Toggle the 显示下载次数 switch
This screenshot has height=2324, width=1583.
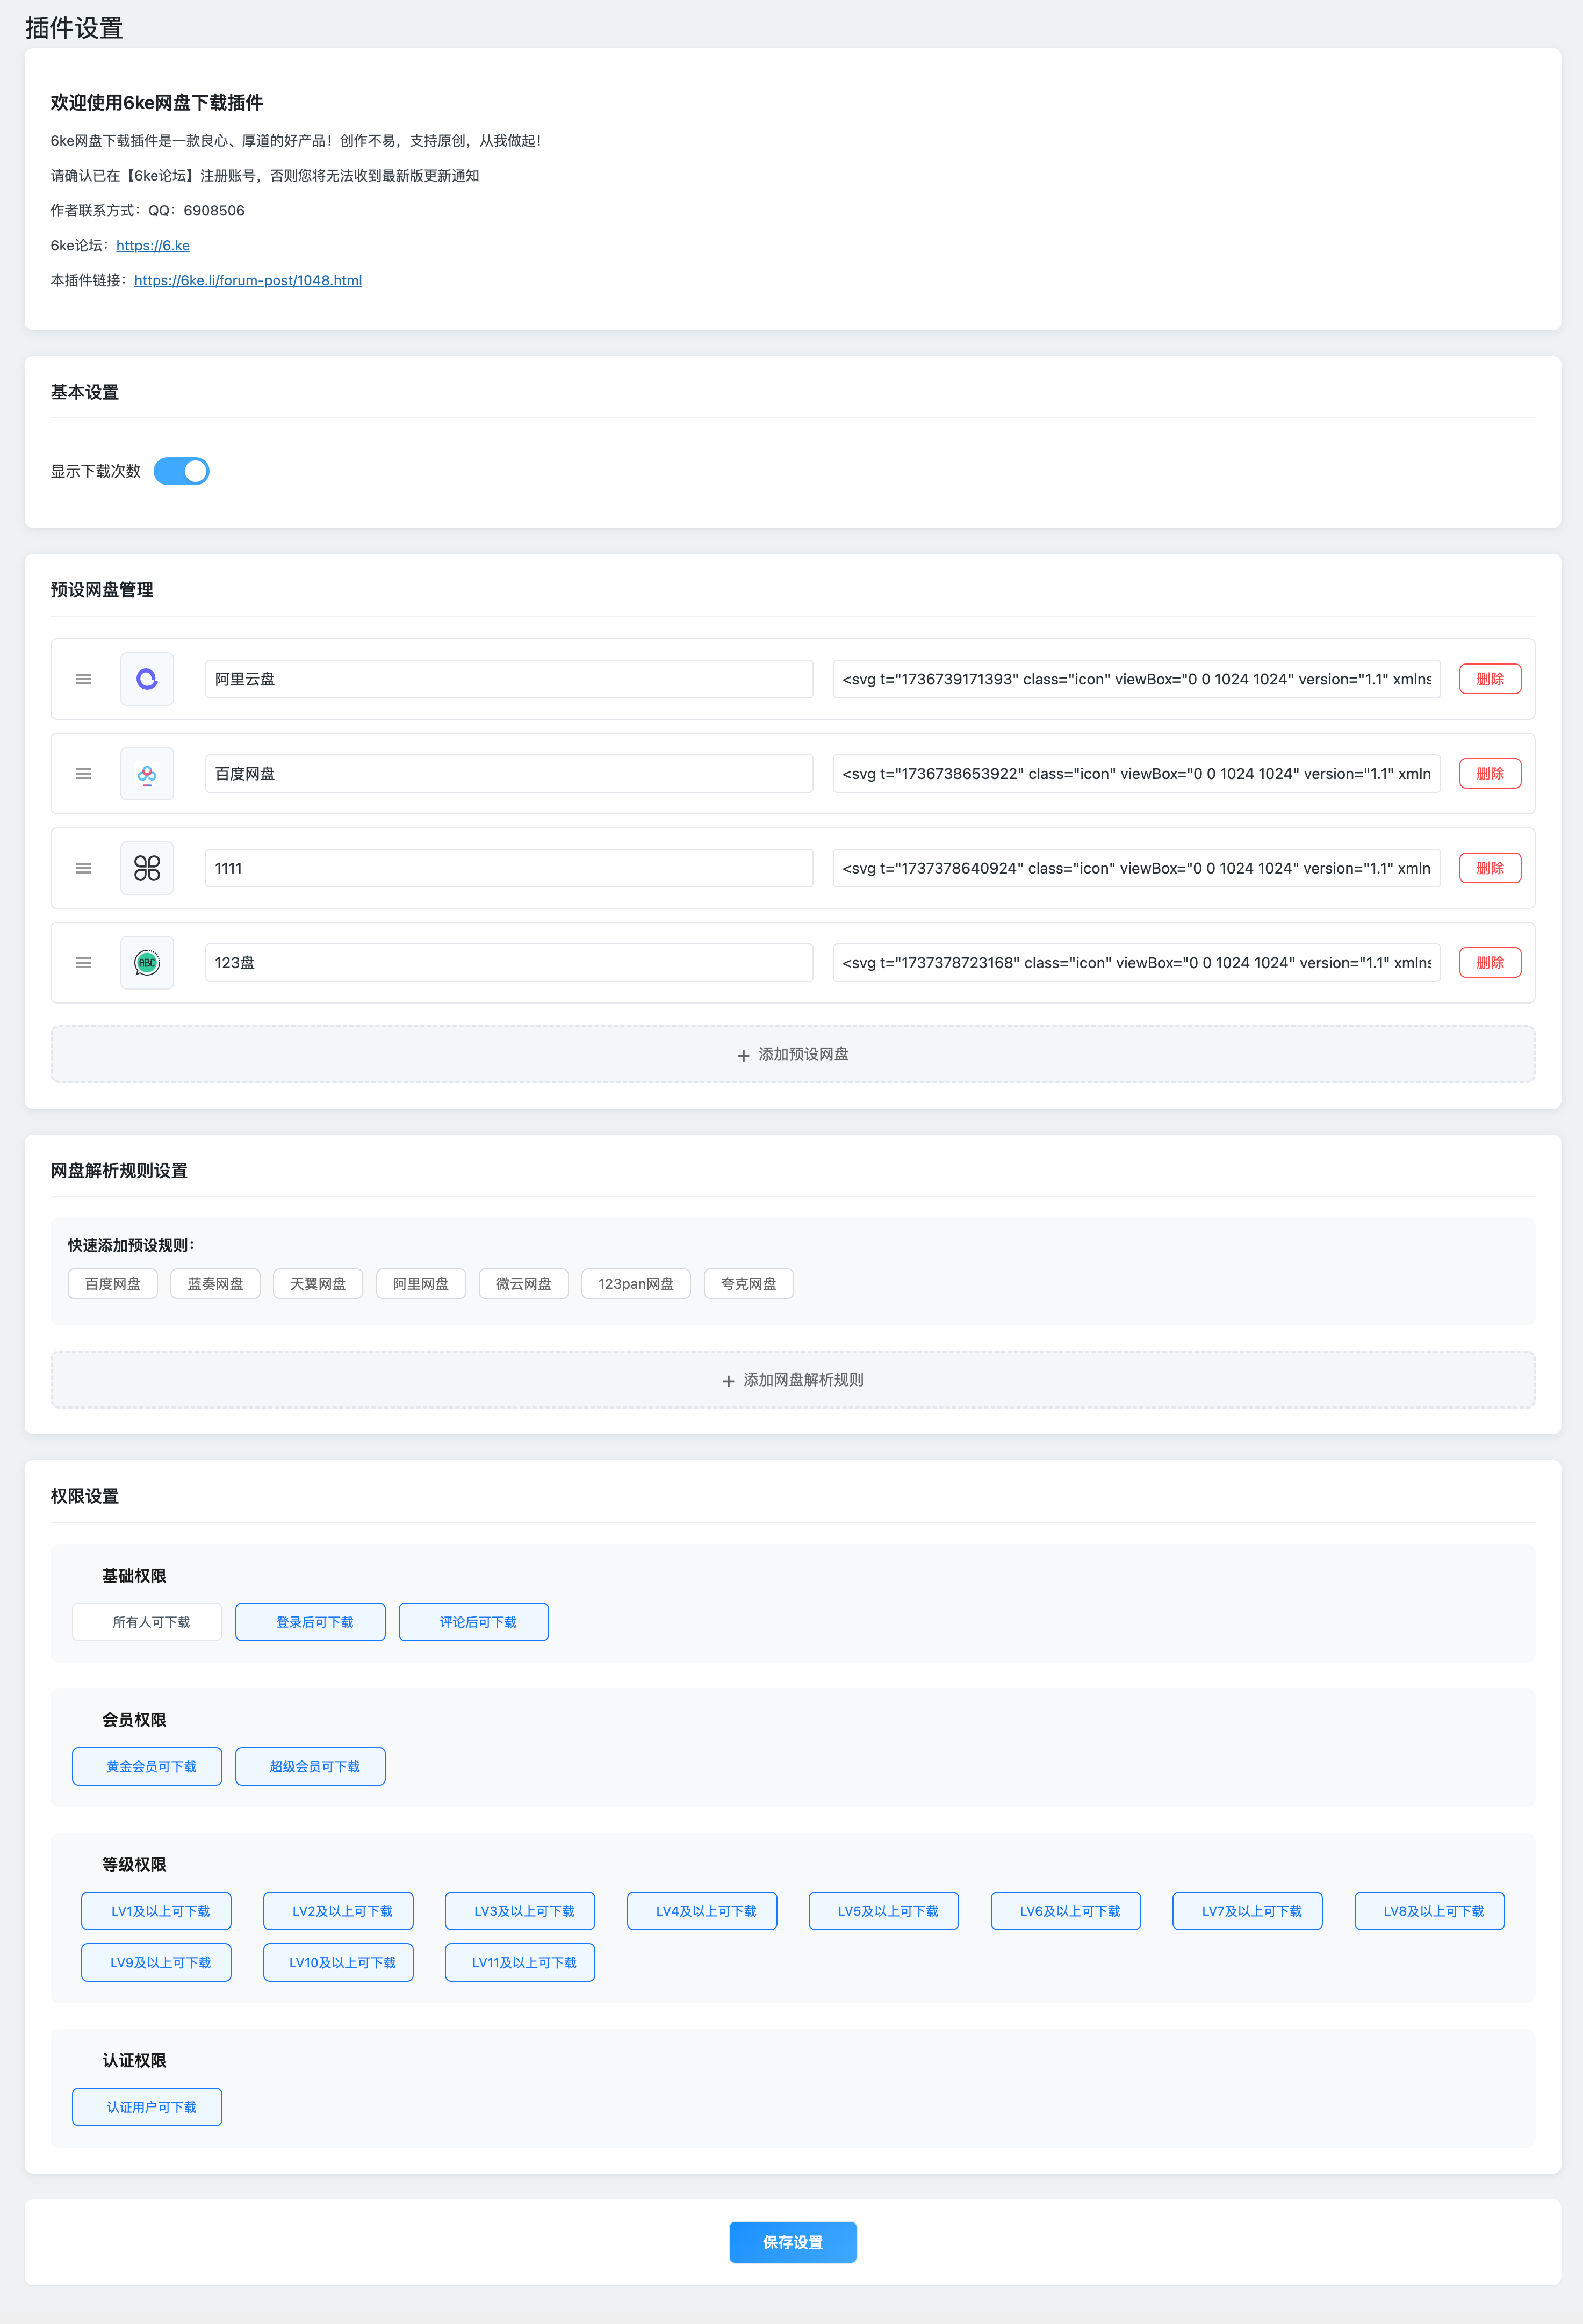click(181, 471)
